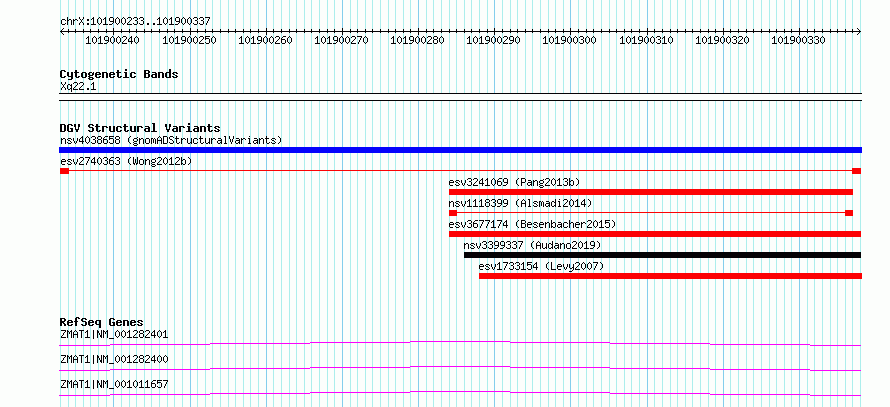The width and height of the screenshot is (890, 407).
Task: Click the red esv3677174 variant bar
Action: coord(655,234)
